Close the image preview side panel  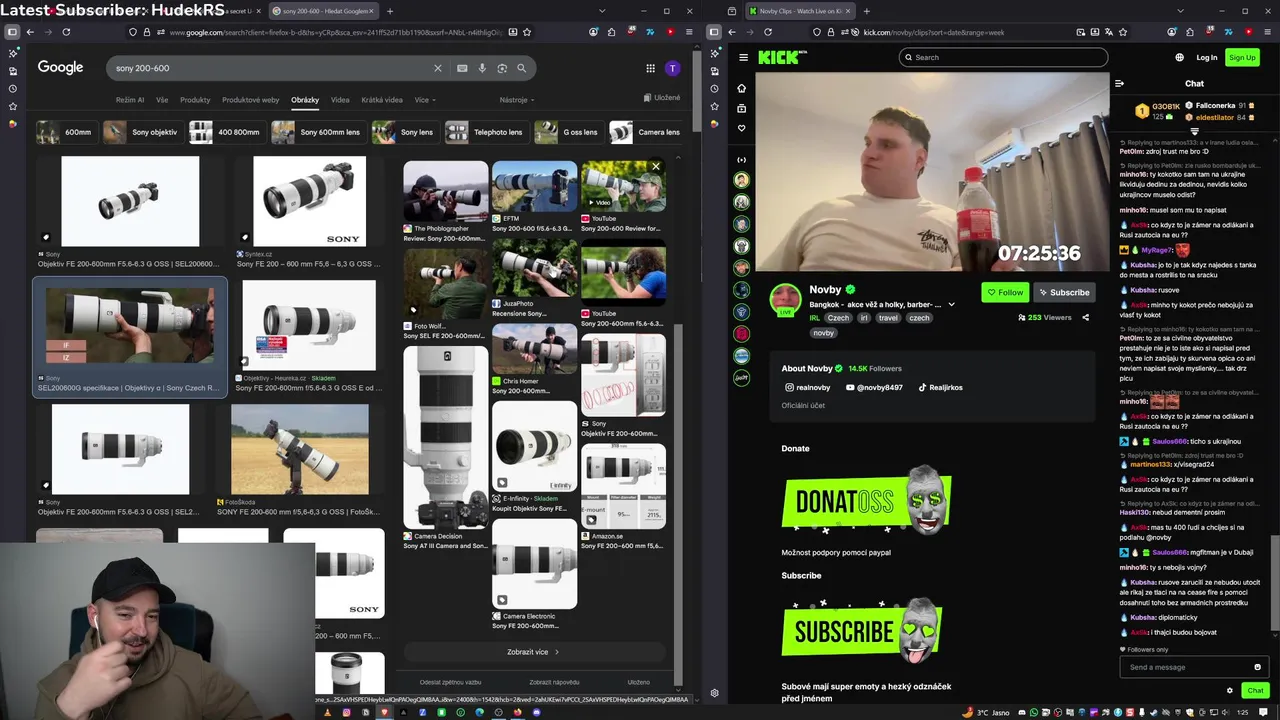[x=656, y=167]
